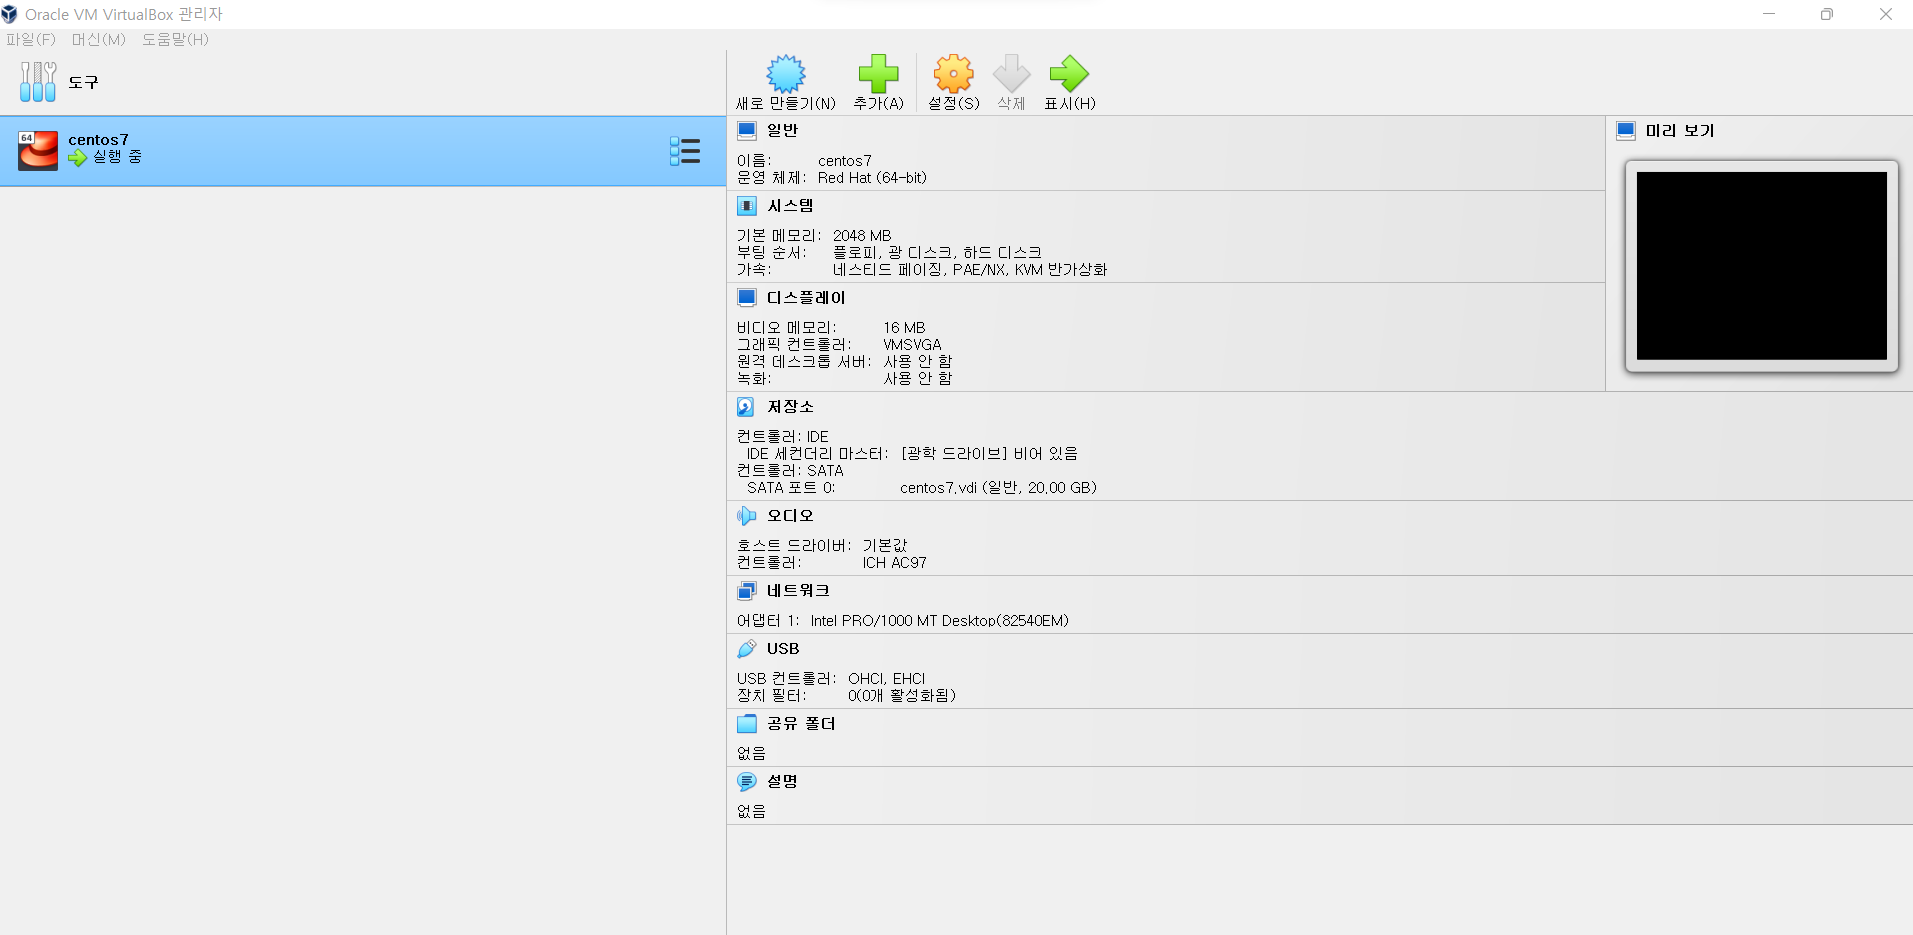Click the 오디오 speaker icon
Image resolution: width=1913 pixels, height=935 pixels.
click(x=746, y=515)
